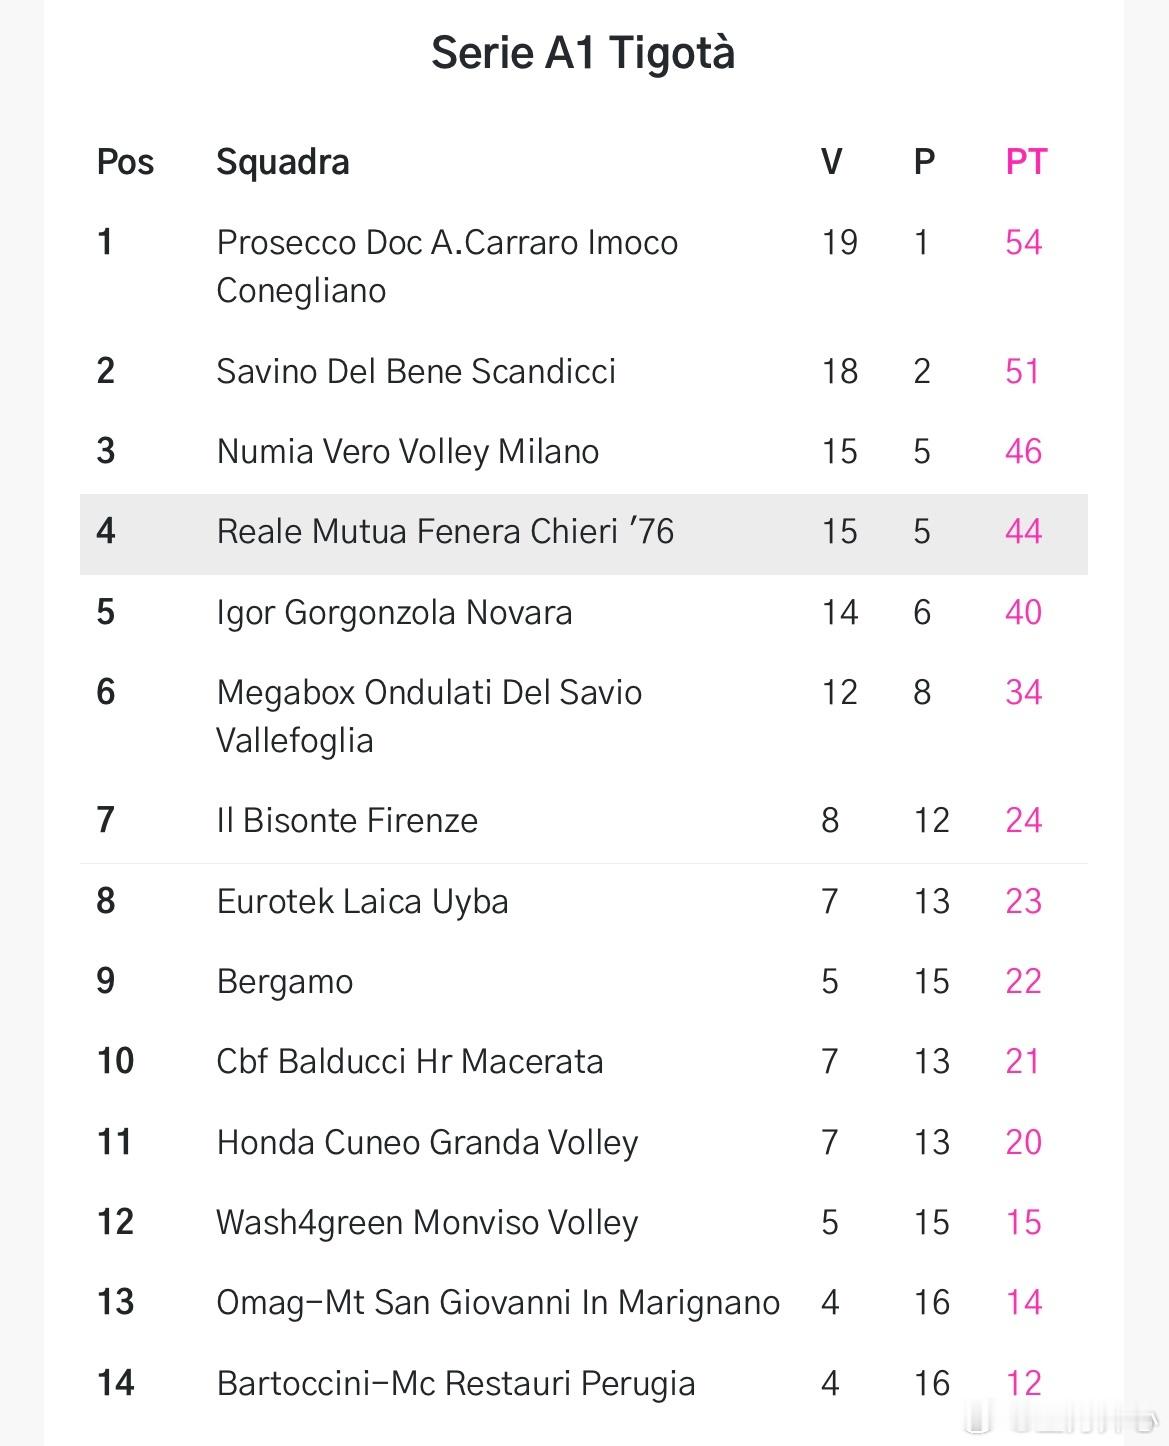
Task: Click the Pos column header
Action: point(125,162)
